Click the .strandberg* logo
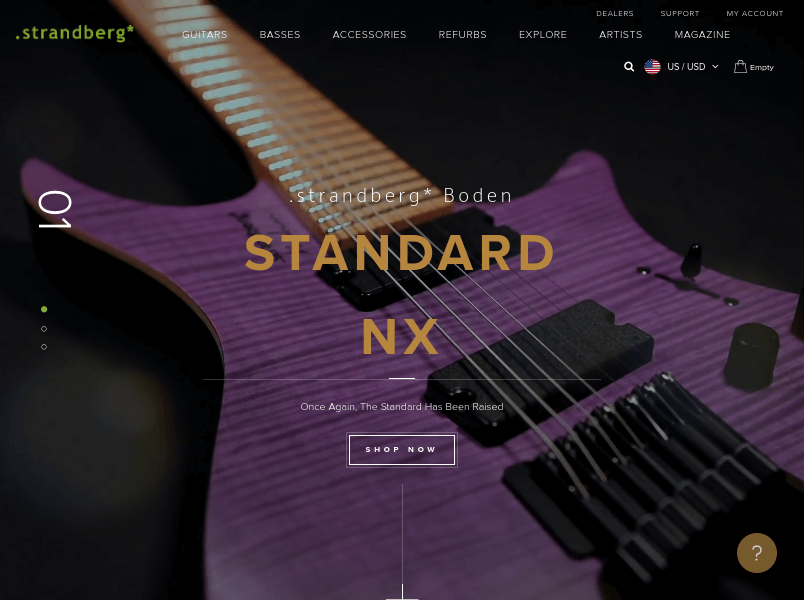This screenshot has height=600, width=804. [x=75, y=33]
